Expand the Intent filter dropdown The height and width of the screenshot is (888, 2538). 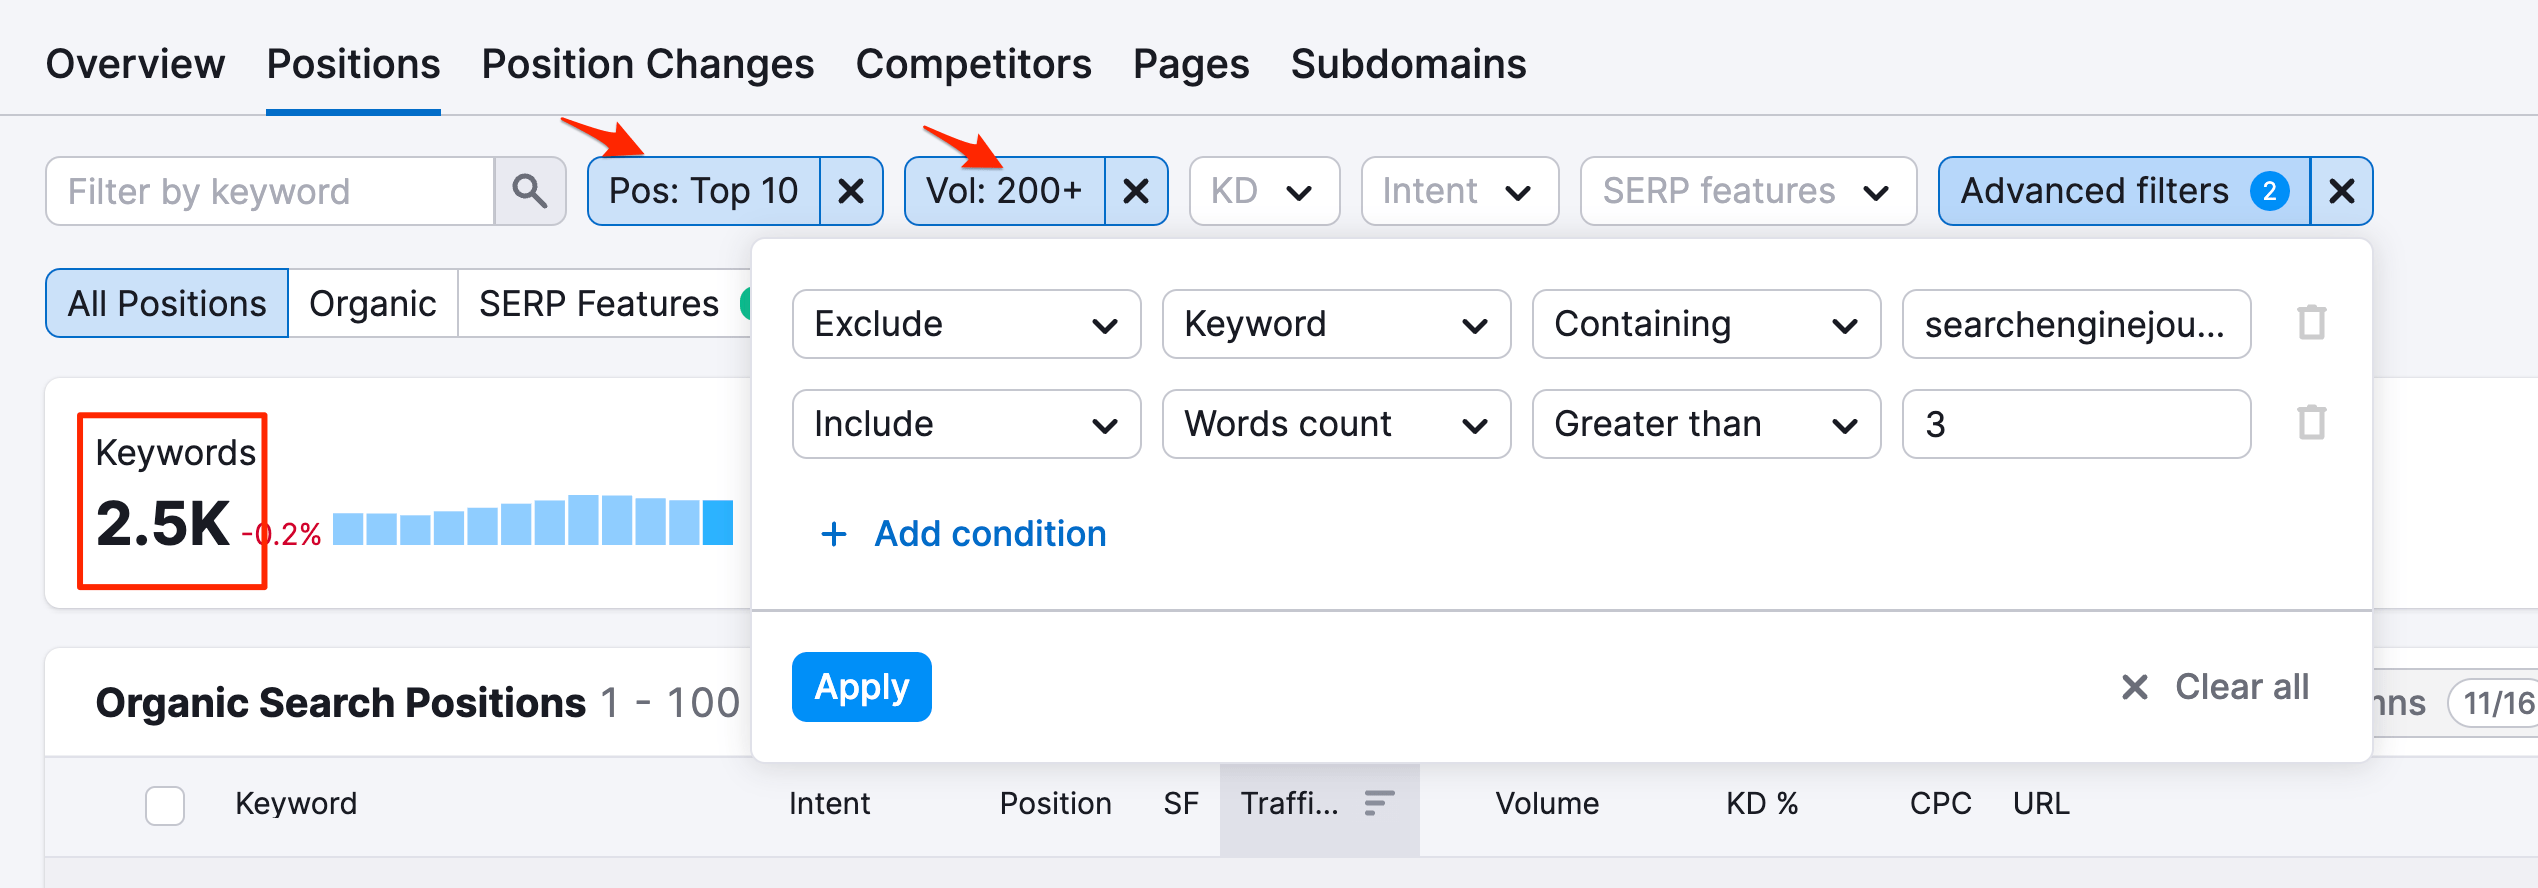[x=1458, y=191]
